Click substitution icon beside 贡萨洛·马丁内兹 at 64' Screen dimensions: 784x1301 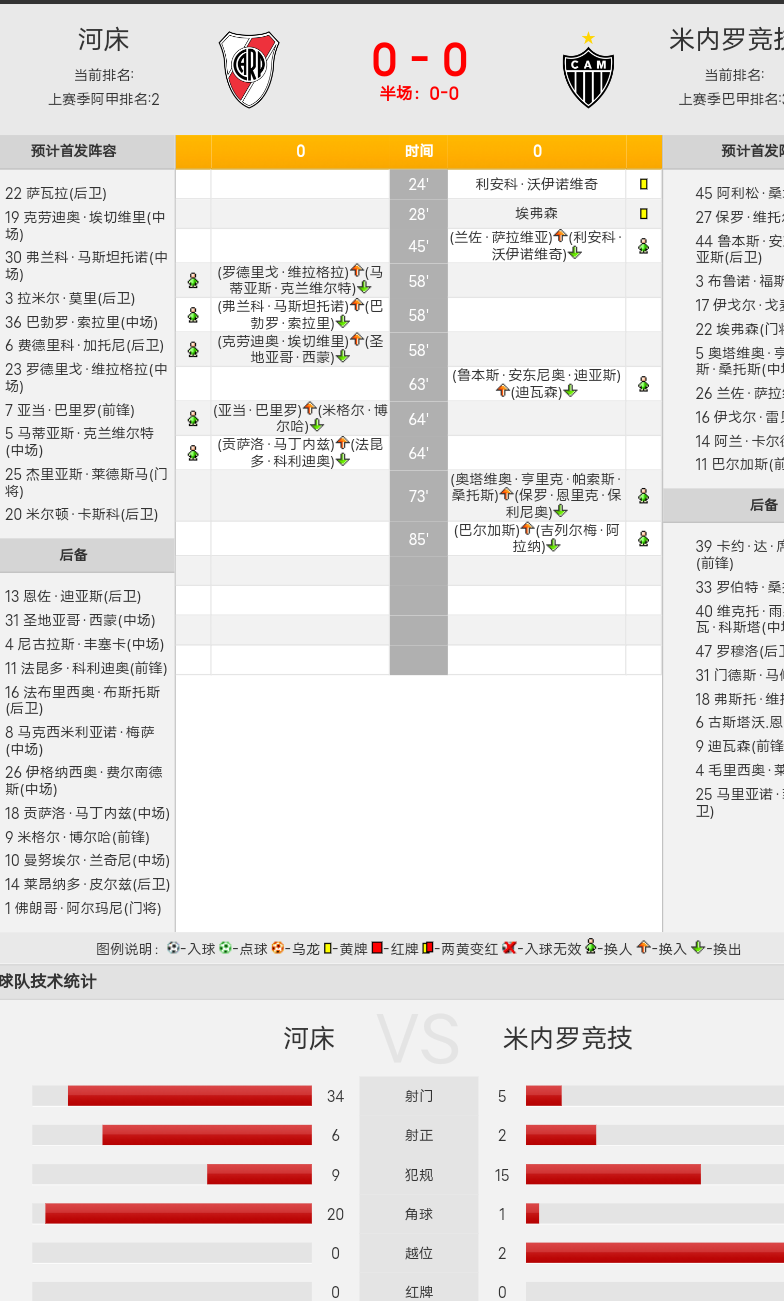(x=193, y=452)
